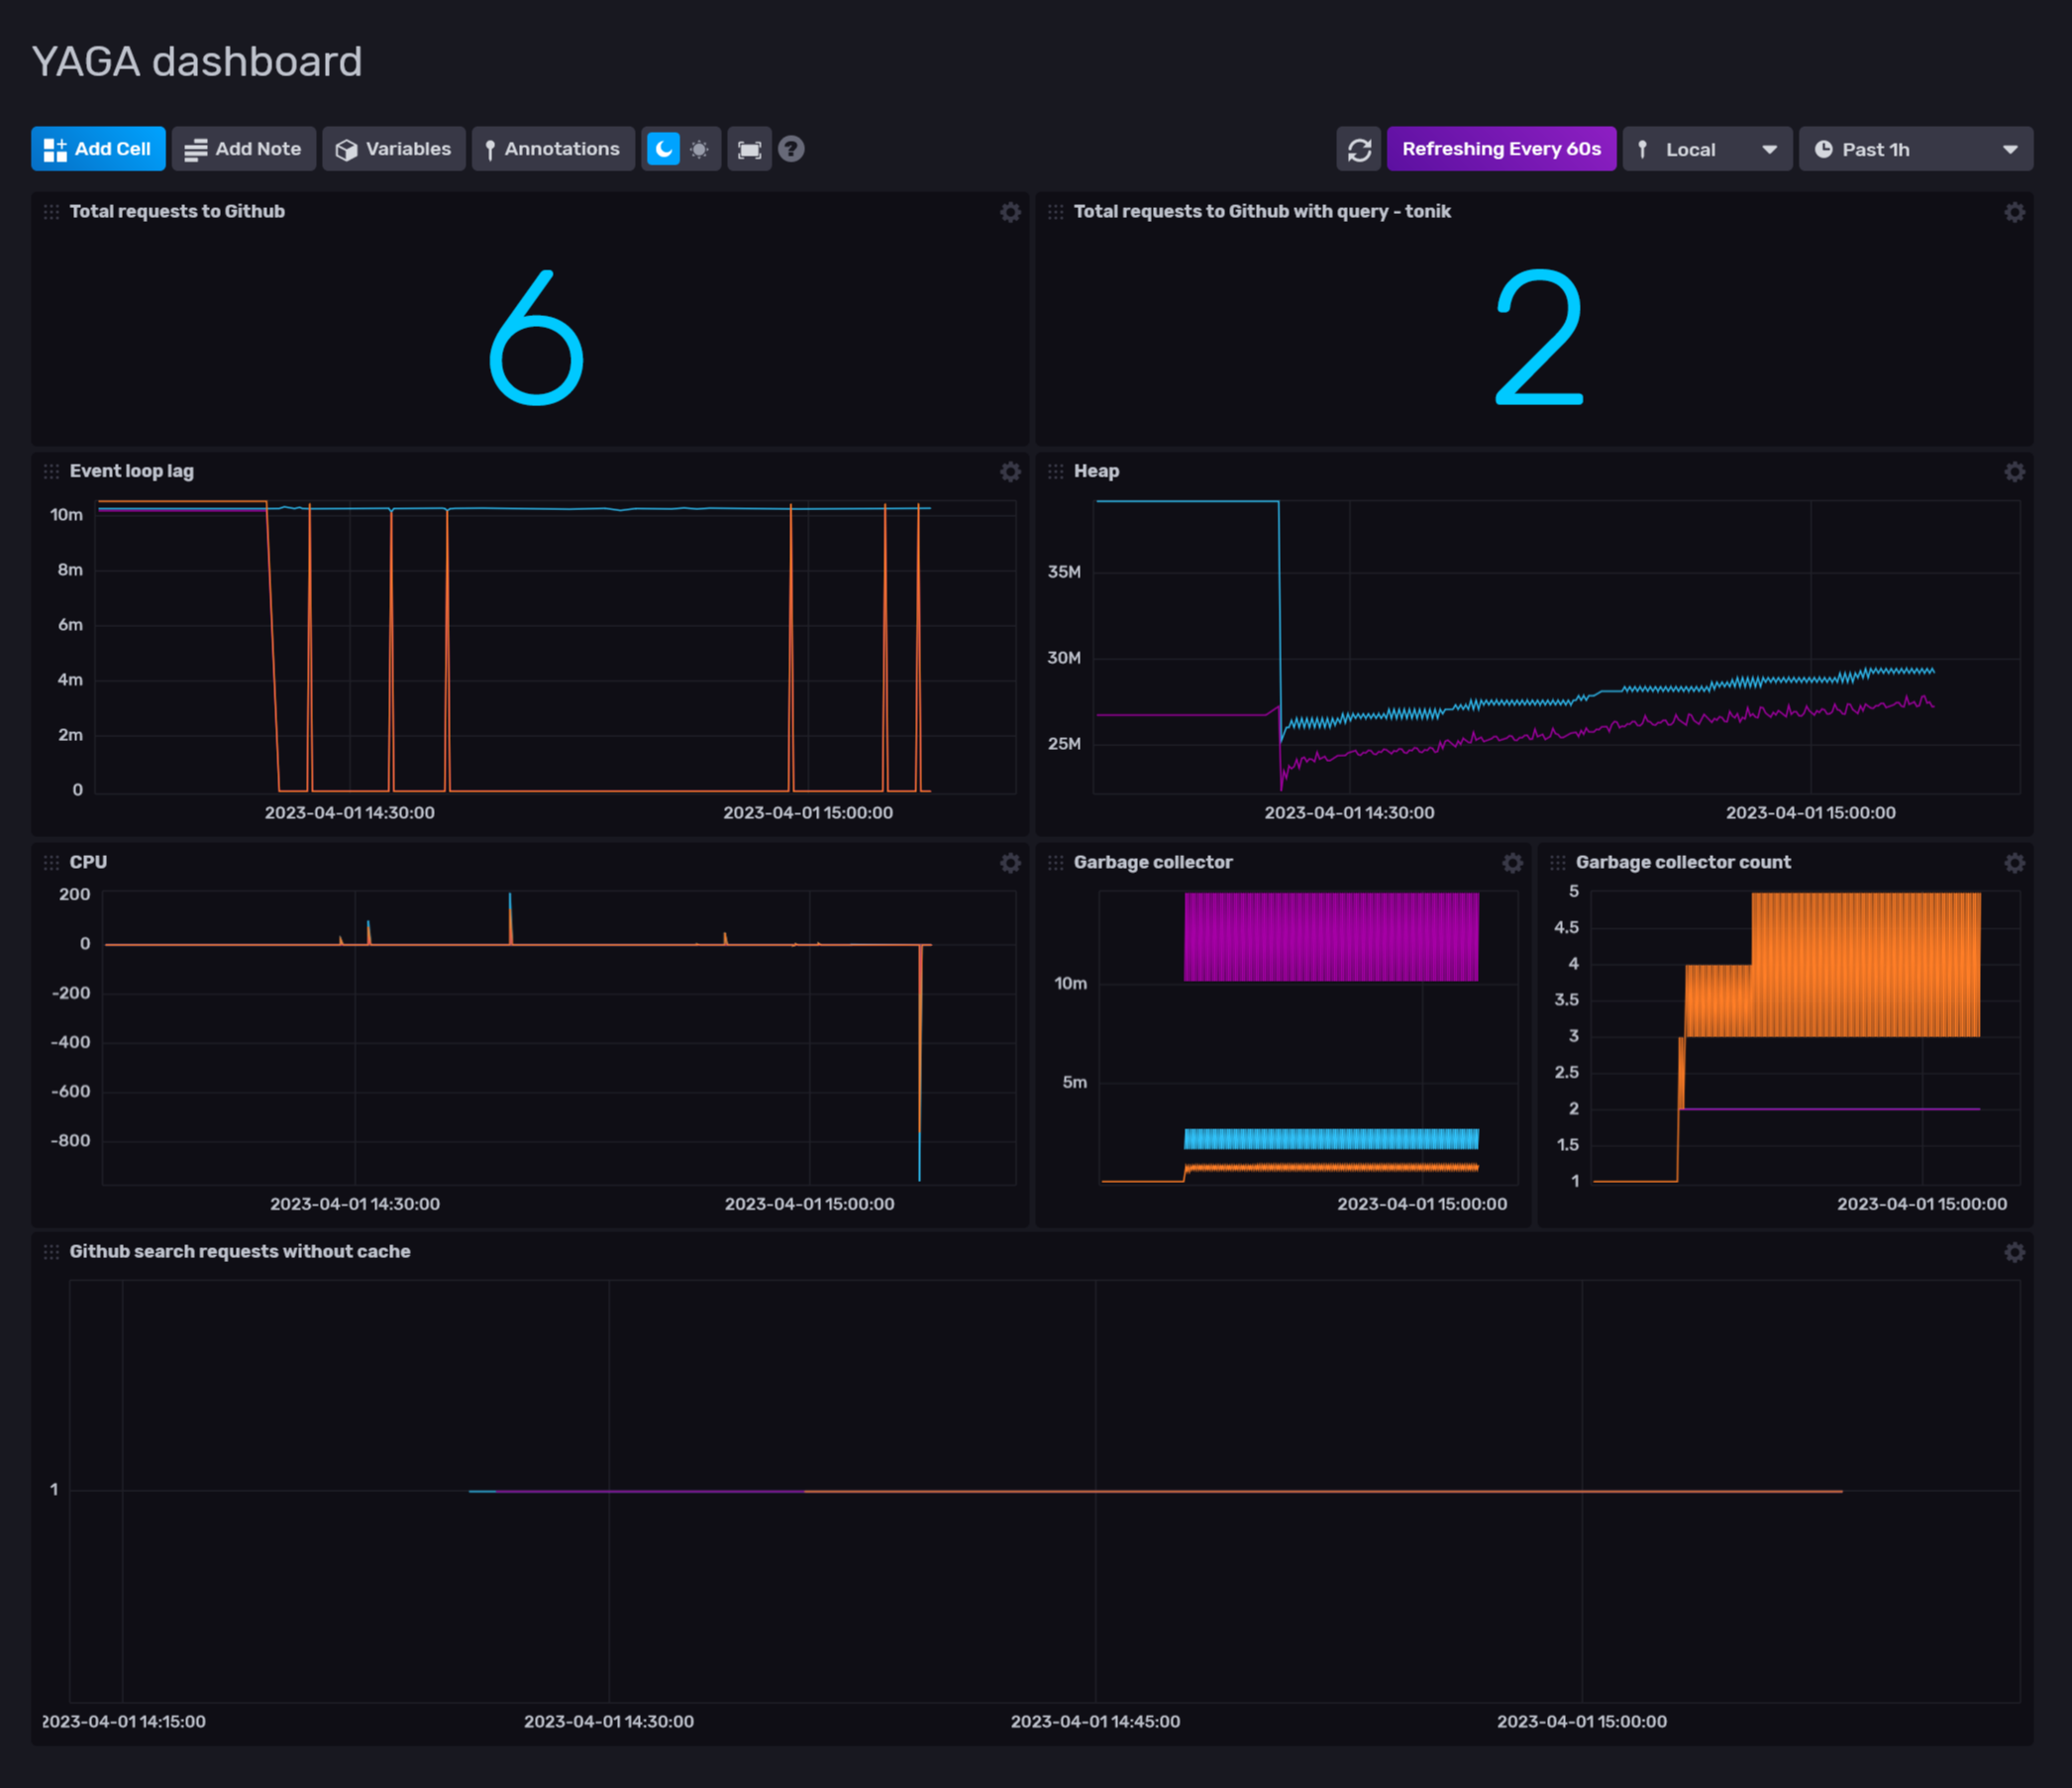Image resolution: width=2072 pixels, height=1788 pixels.
Task: Open Refreshing Every 60s interval dropdown
Action: [x=1500, y=149]
